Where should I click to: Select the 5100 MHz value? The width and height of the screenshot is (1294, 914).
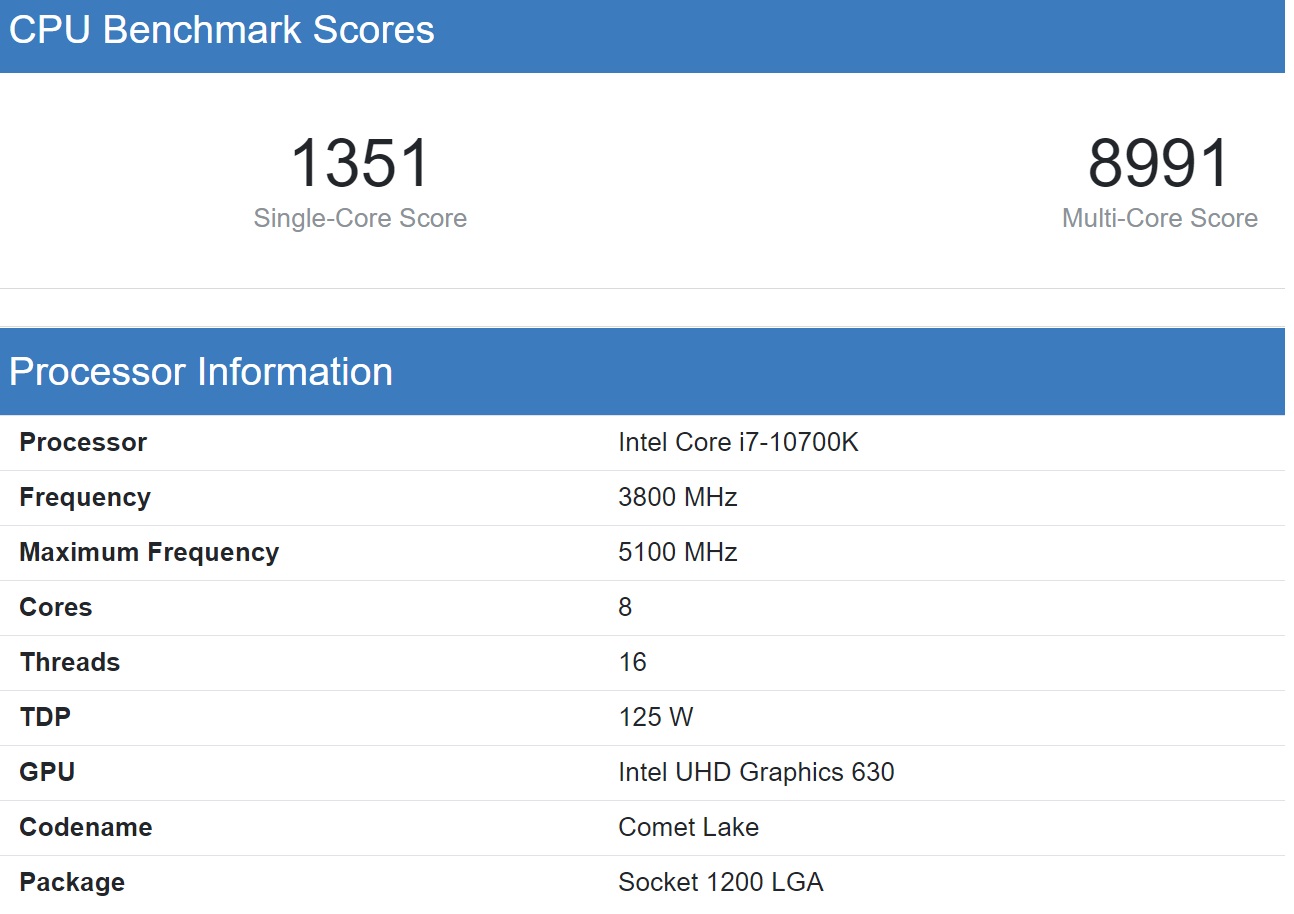pyautogui.click(x=678, y=552)
